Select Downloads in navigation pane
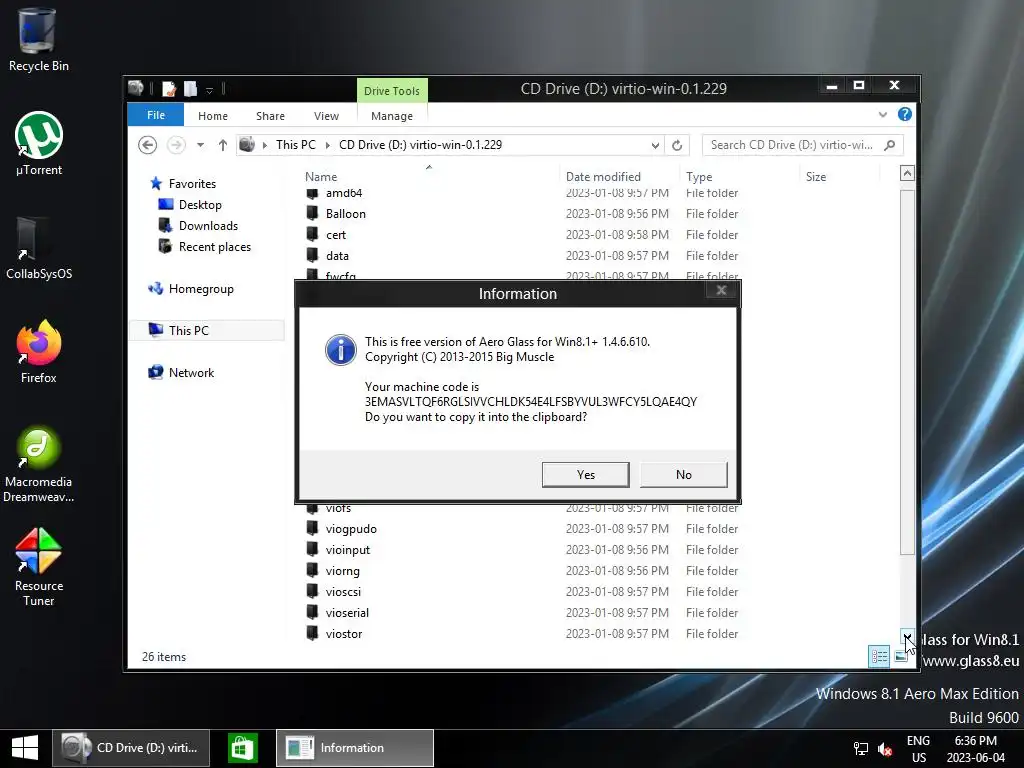 [x=208, y=225]
